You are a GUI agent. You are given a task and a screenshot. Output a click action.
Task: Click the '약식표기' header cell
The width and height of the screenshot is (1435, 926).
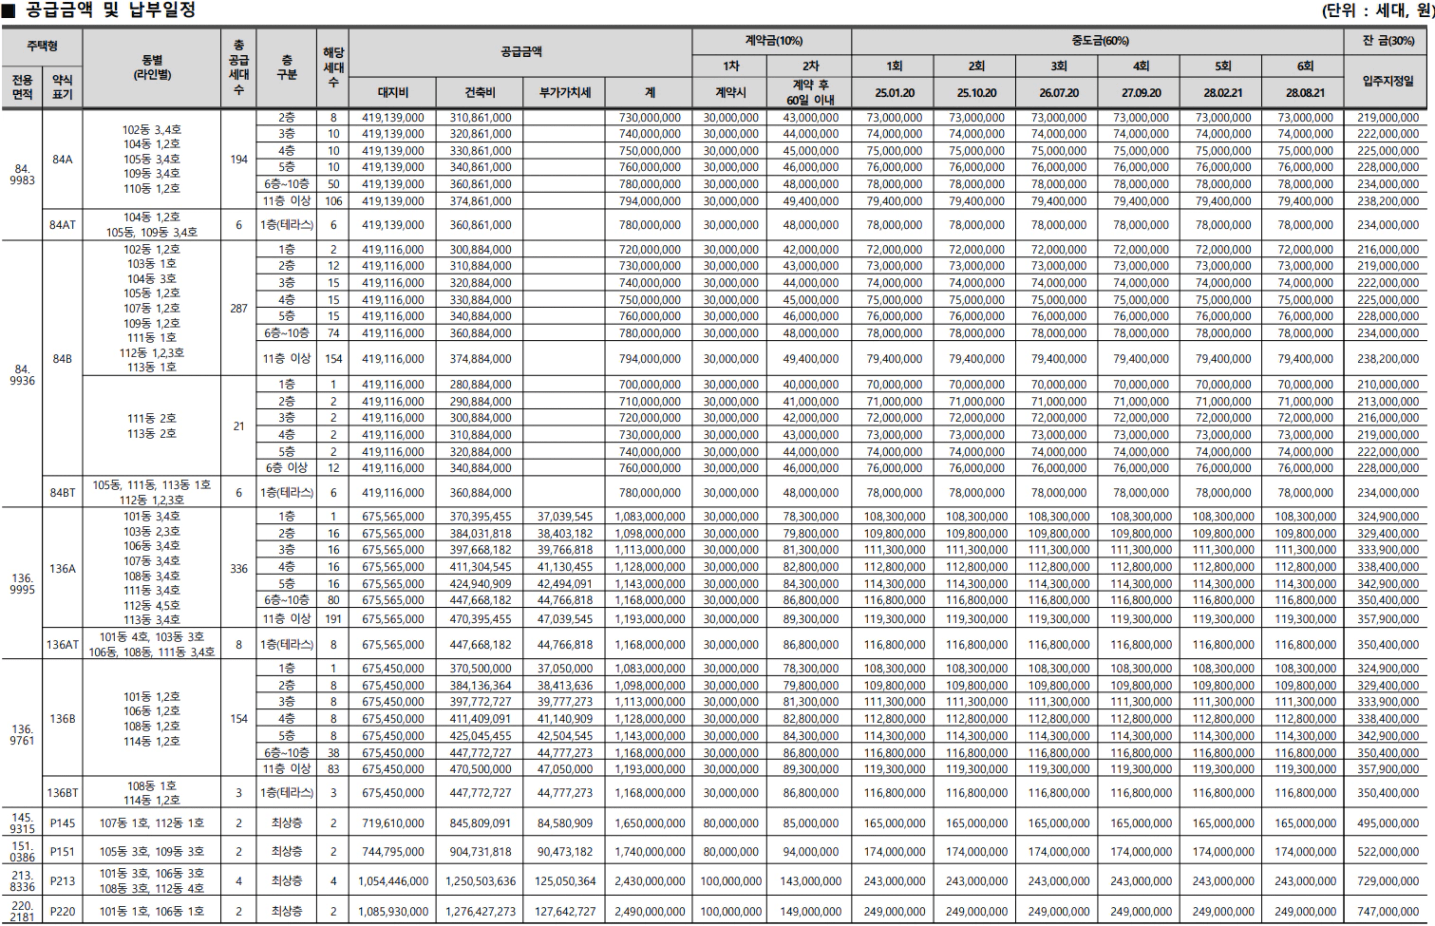click(62, 87)
